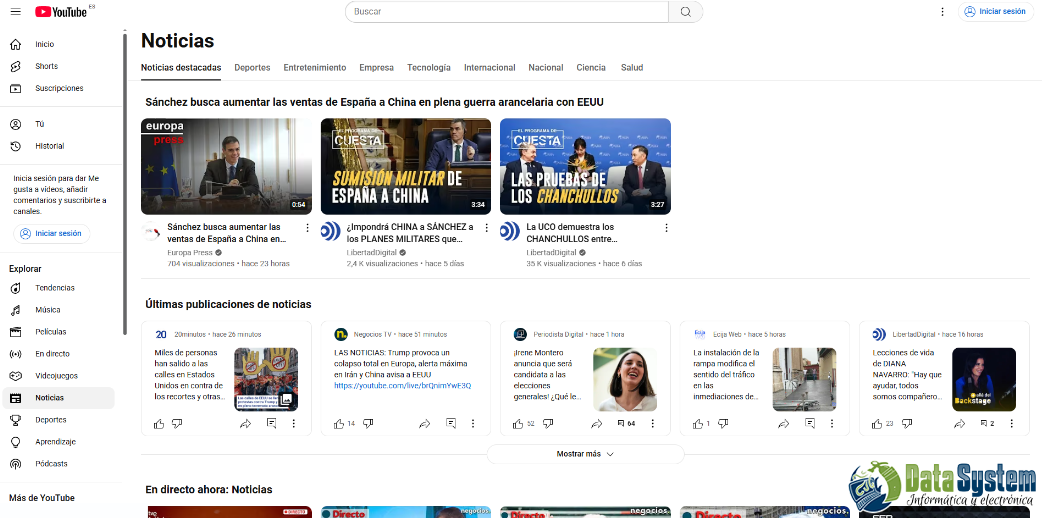Dislike the 20minutos post
This screenshot has height=518, width=1042.
[177, 424]
